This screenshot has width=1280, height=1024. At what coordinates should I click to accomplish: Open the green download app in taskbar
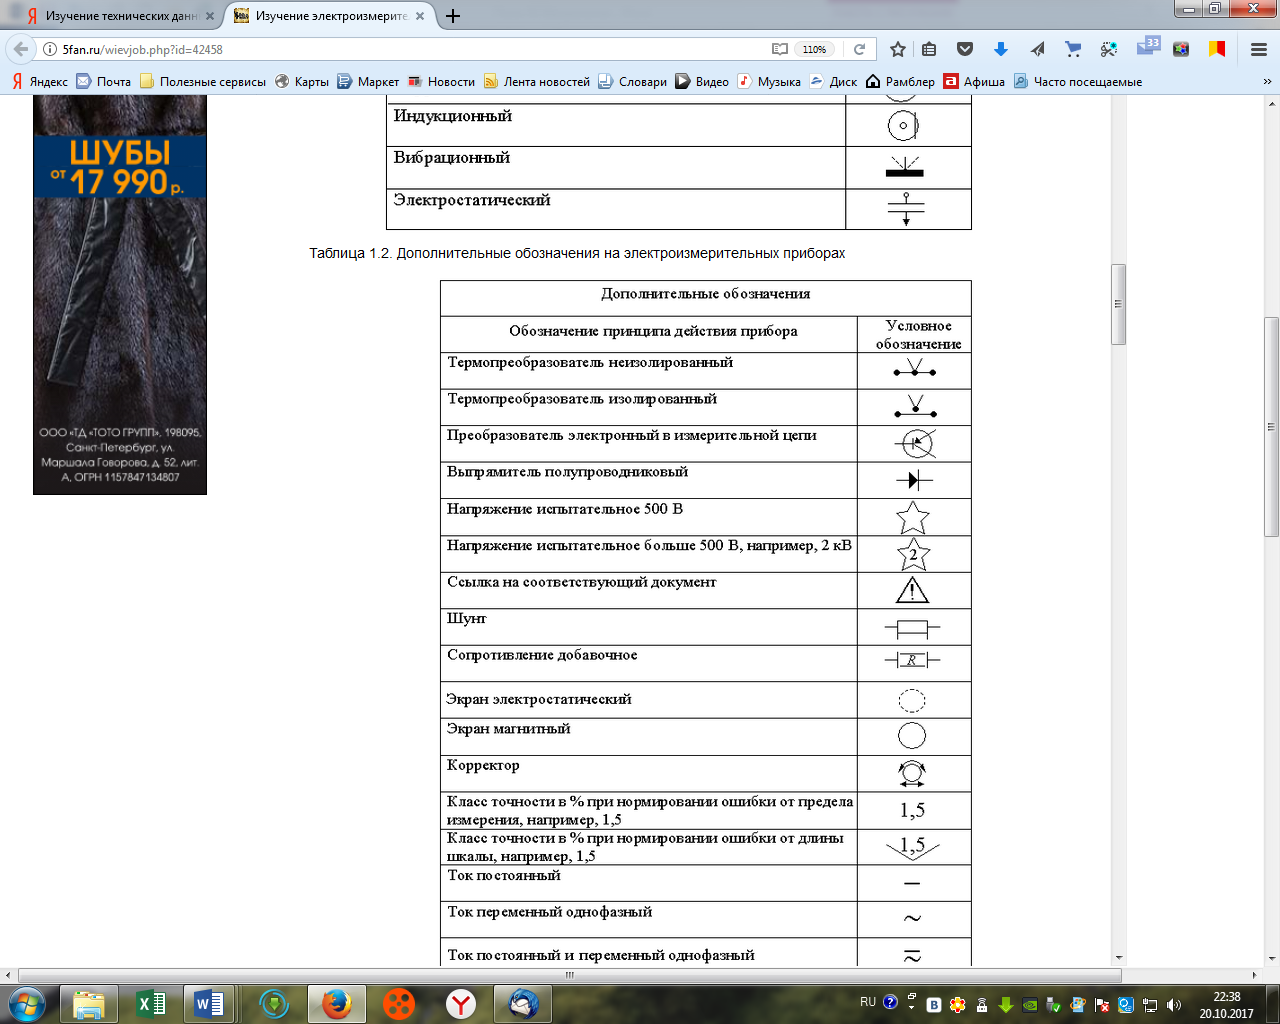[x=274, y=1003]
